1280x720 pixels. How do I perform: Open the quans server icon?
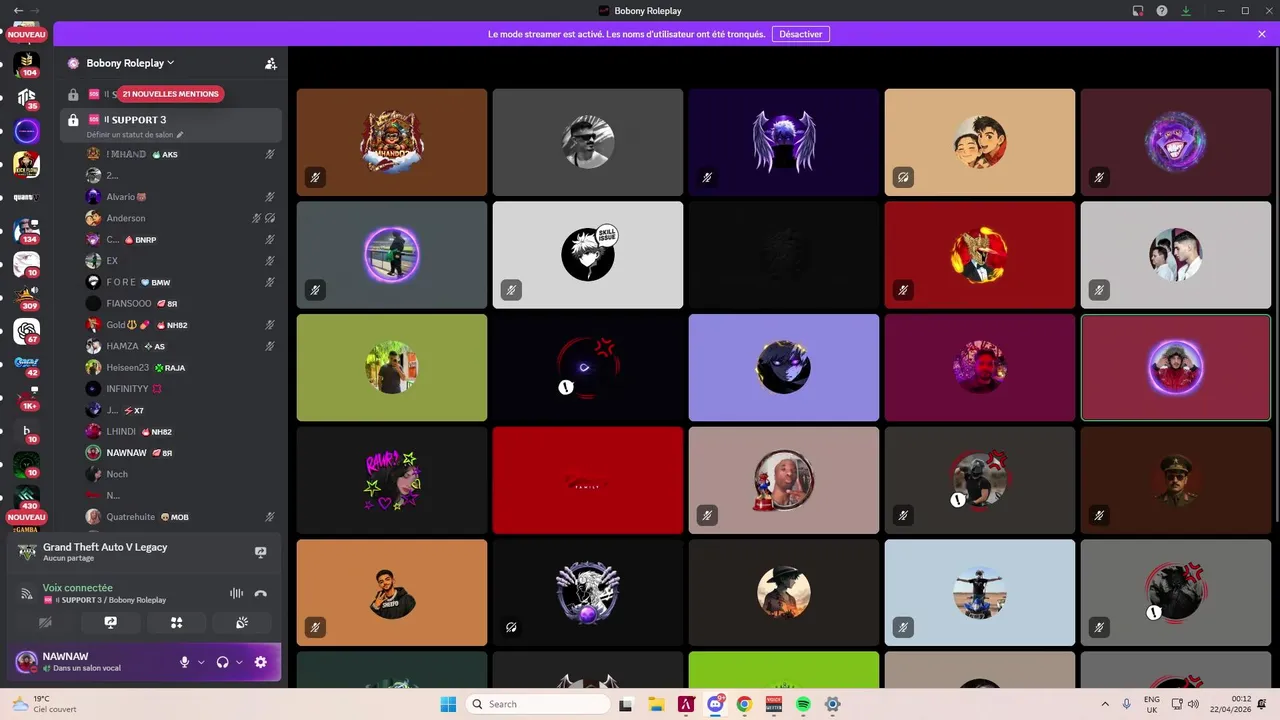click(x=27, y=197)
